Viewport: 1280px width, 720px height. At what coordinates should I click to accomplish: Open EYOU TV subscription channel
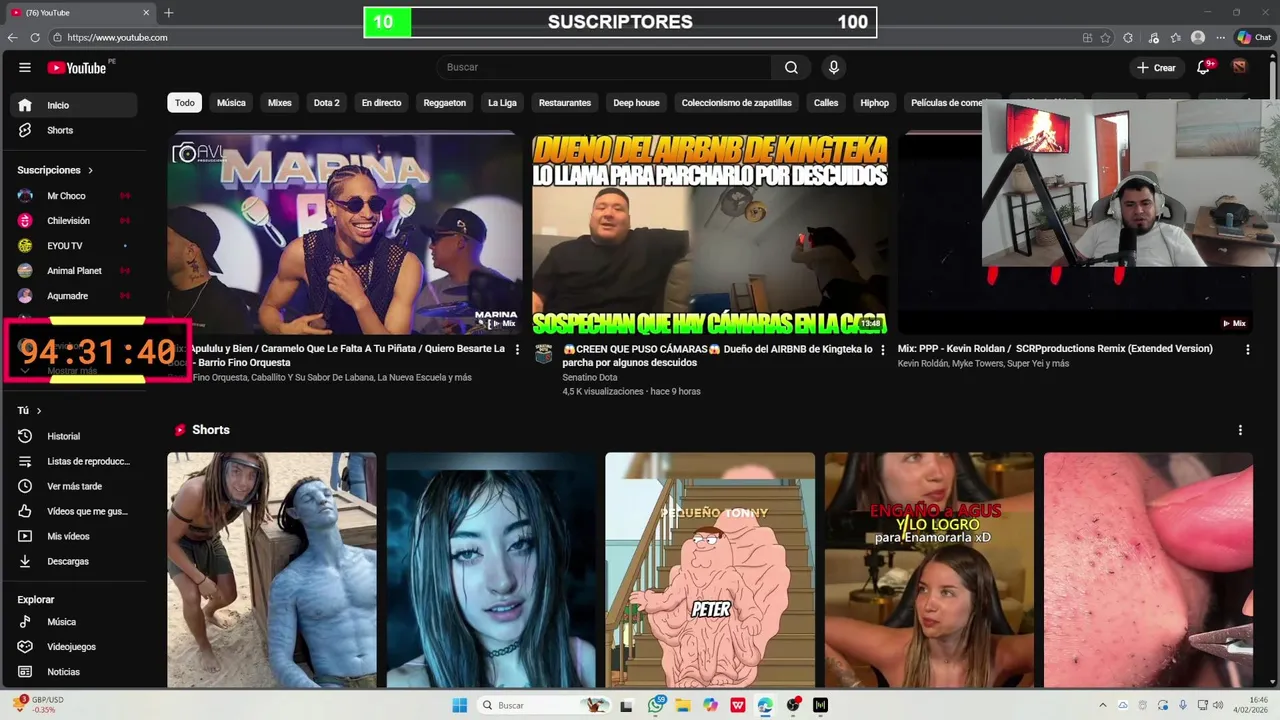[x=74, y=246]
